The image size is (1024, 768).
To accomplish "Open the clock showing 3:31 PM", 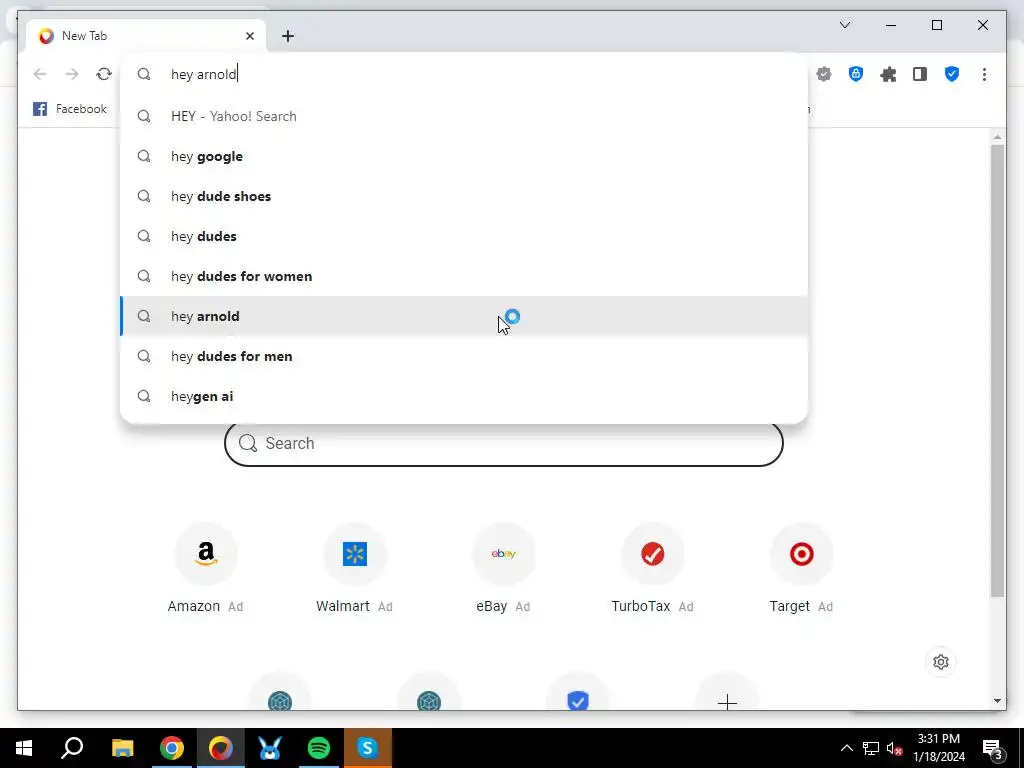I will pyautogui.click(x=938, y=748).
